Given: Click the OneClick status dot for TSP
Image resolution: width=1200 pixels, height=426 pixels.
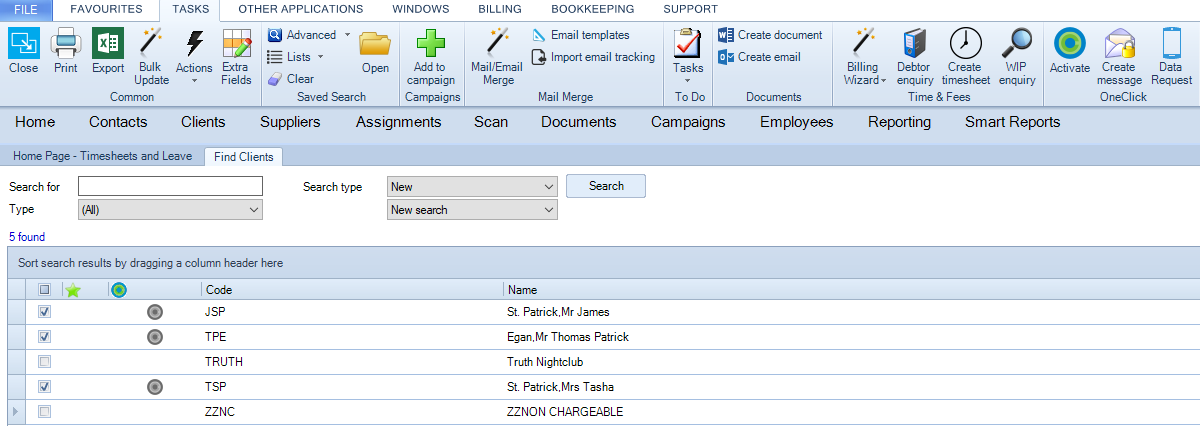Looking at the screenshot, I should click(154, 386).
